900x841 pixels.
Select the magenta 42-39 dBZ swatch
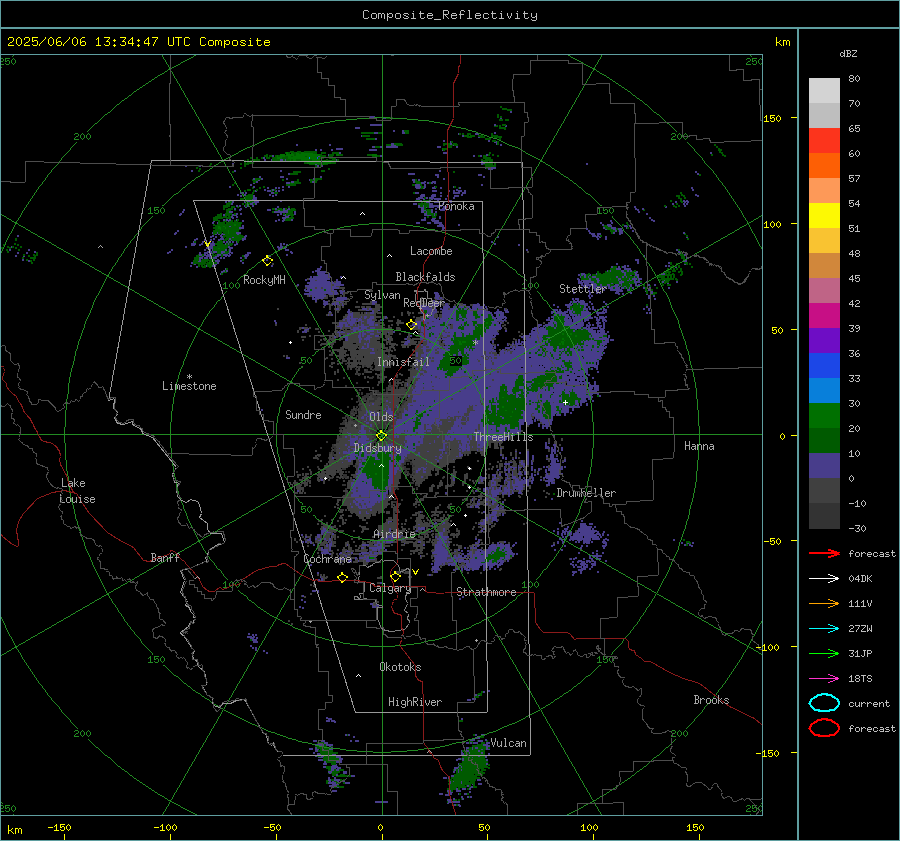(824, 316)
